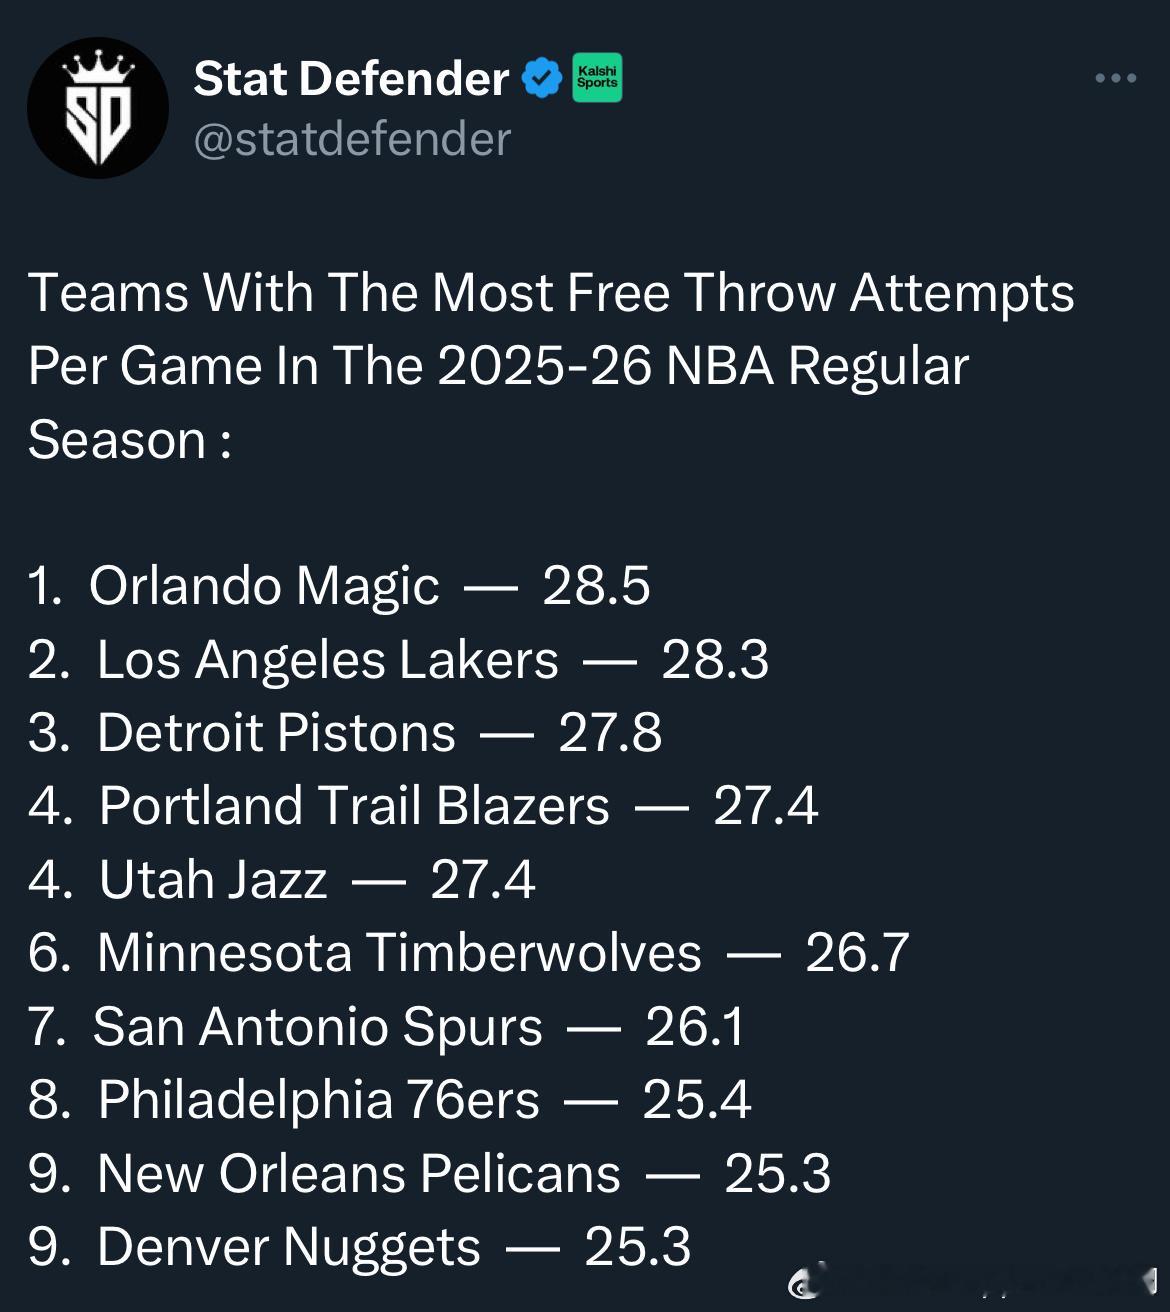Viewport: 1170px width, 1312px height.
Task: Select the Los Angeles Lakers entry
Action: (x=327, y=659)
